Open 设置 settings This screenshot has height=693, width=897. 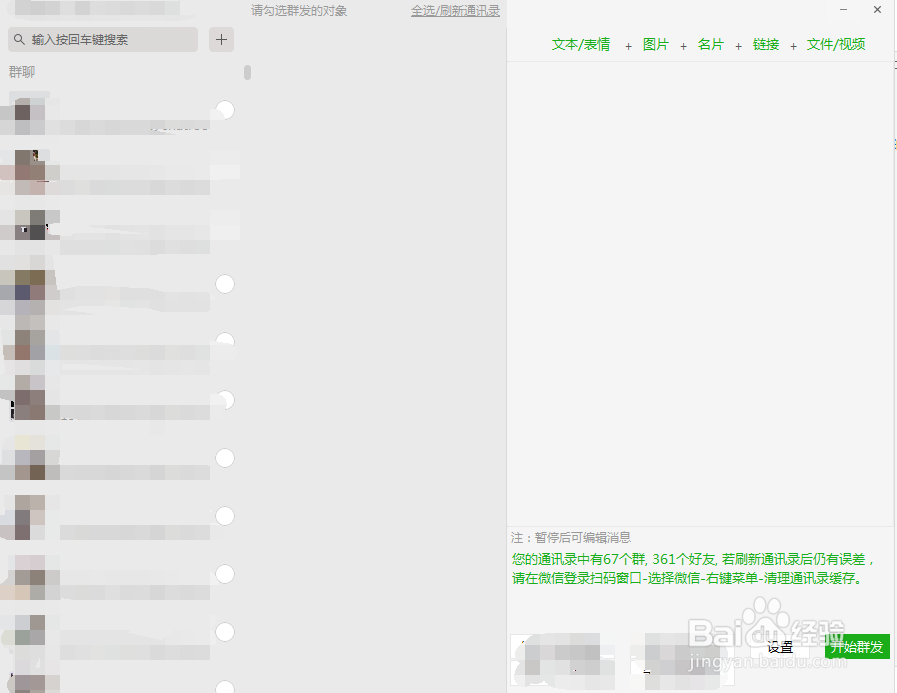click(x=779, y=647)
